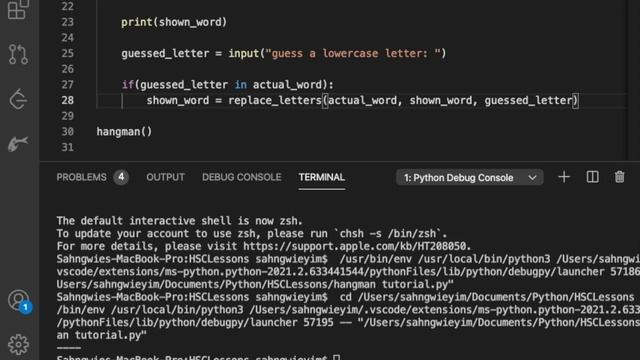The image size is (640, 360).
Task: Create a new terminal with plus icon
Action: 564,177
